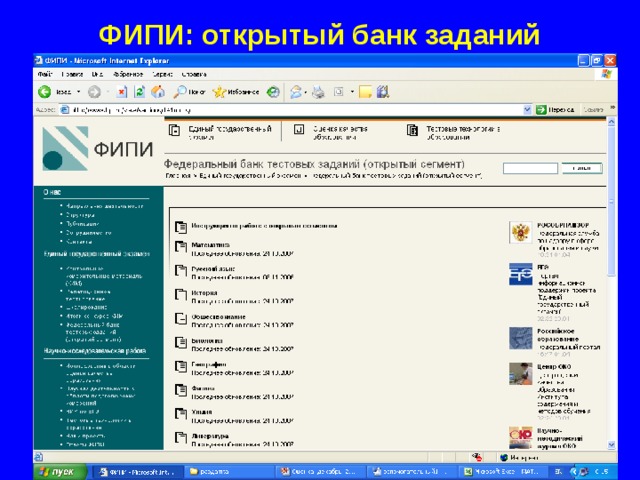The image size is (640, 480).
Task: Click the Print toolbar icon
Action: point(318,92)
